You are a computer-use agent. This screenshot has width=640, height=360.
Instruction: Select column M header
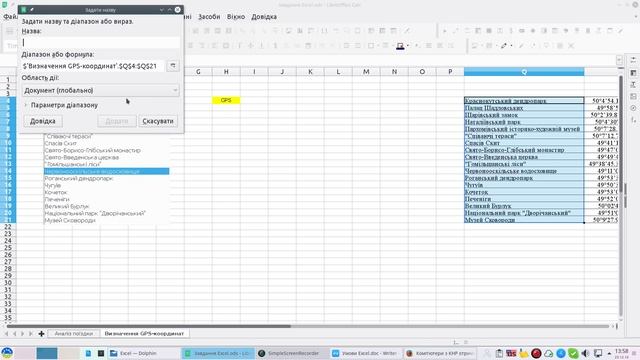click(x=366, y=72)
